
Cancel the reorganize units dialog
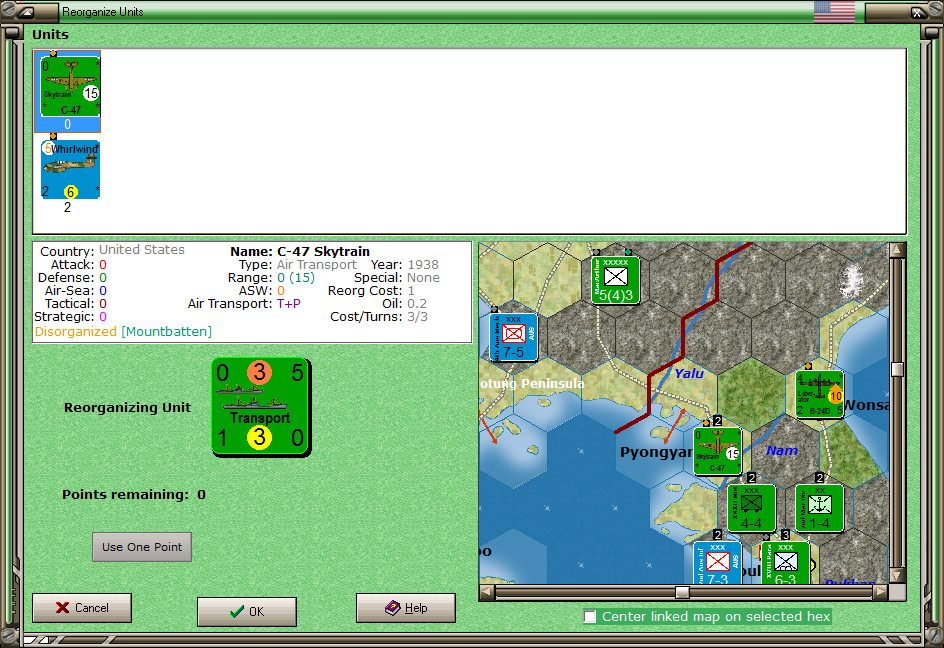coord(82,608)
